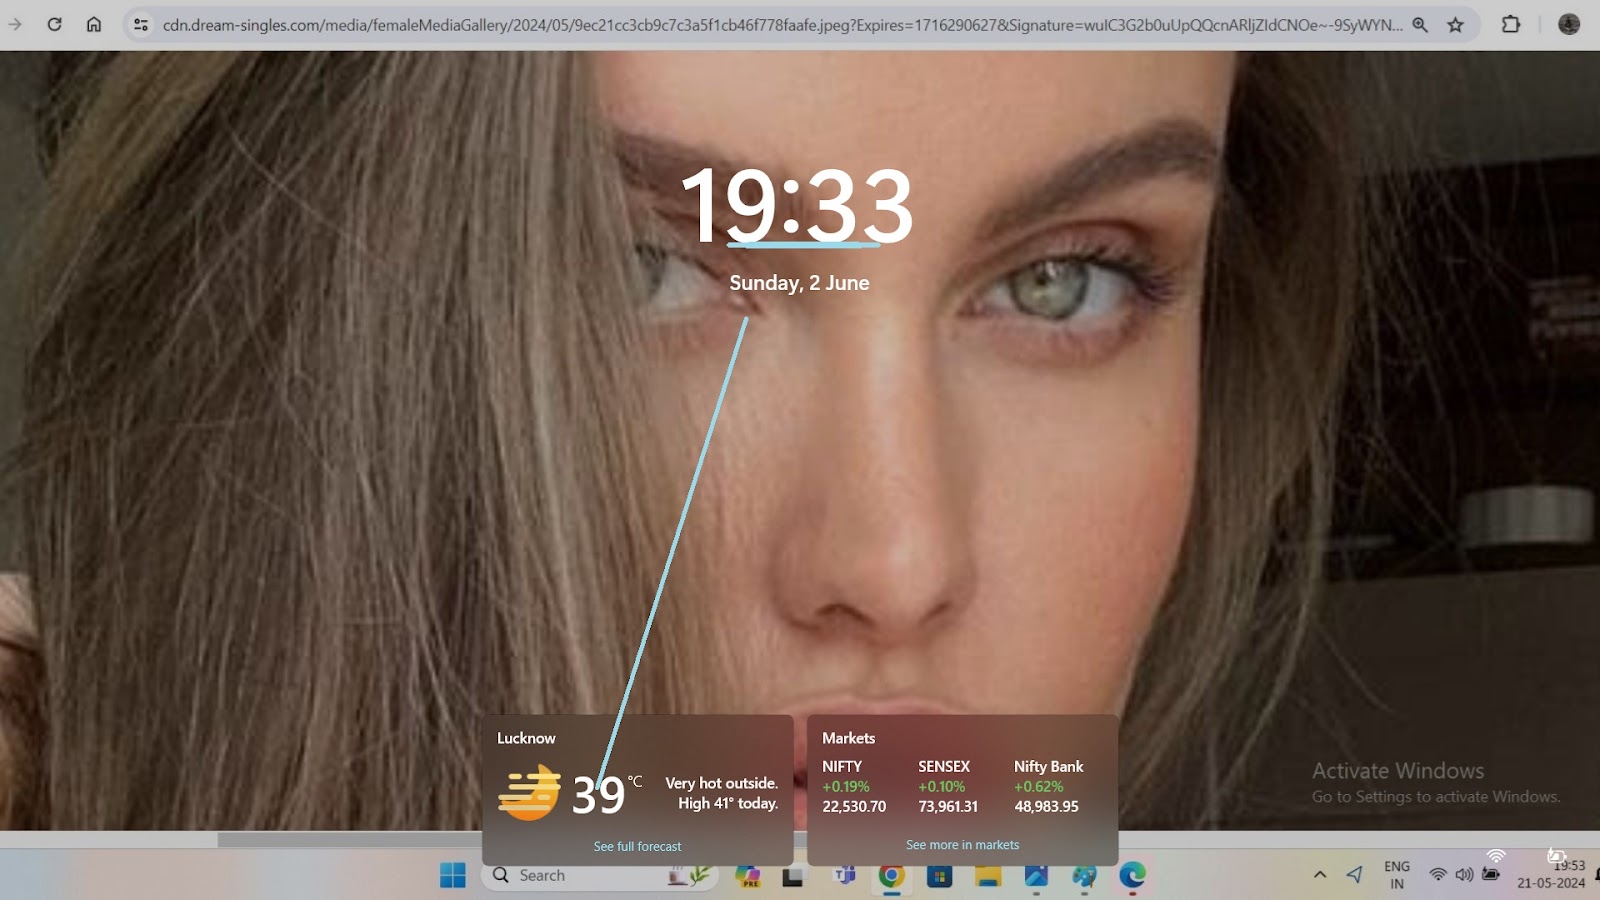Open the browser extensions puzzle icon
This screenshot has height=900, width=1600.
tap(1511, 24)
